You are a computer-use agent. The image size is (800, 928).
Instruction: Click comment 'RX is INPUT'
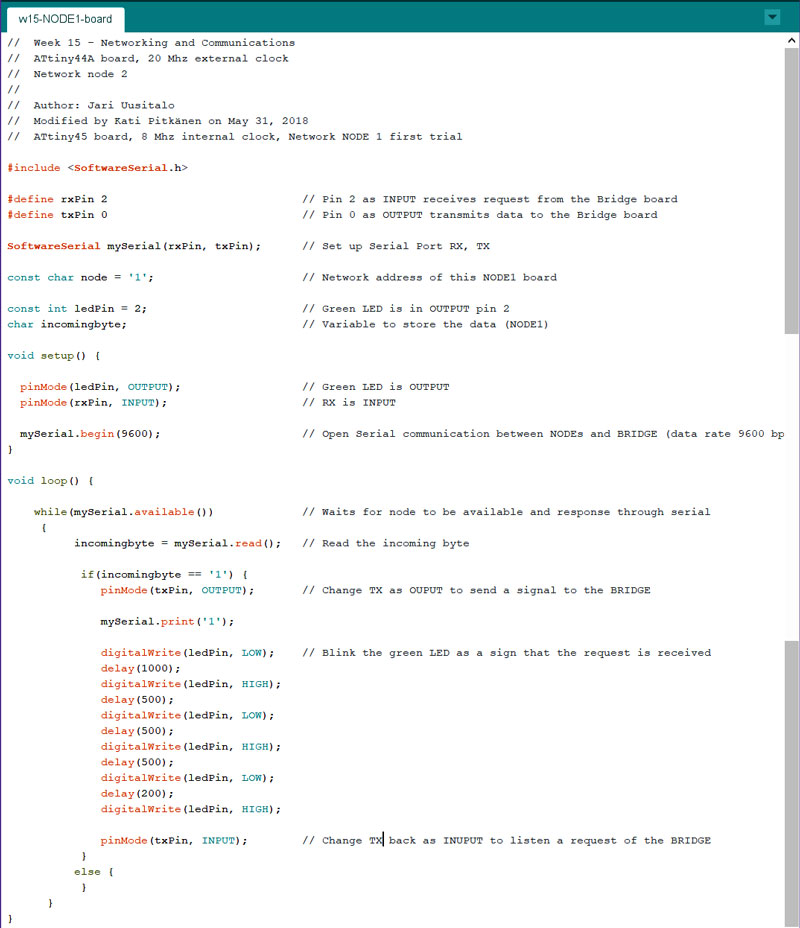[x=359, y=402]
